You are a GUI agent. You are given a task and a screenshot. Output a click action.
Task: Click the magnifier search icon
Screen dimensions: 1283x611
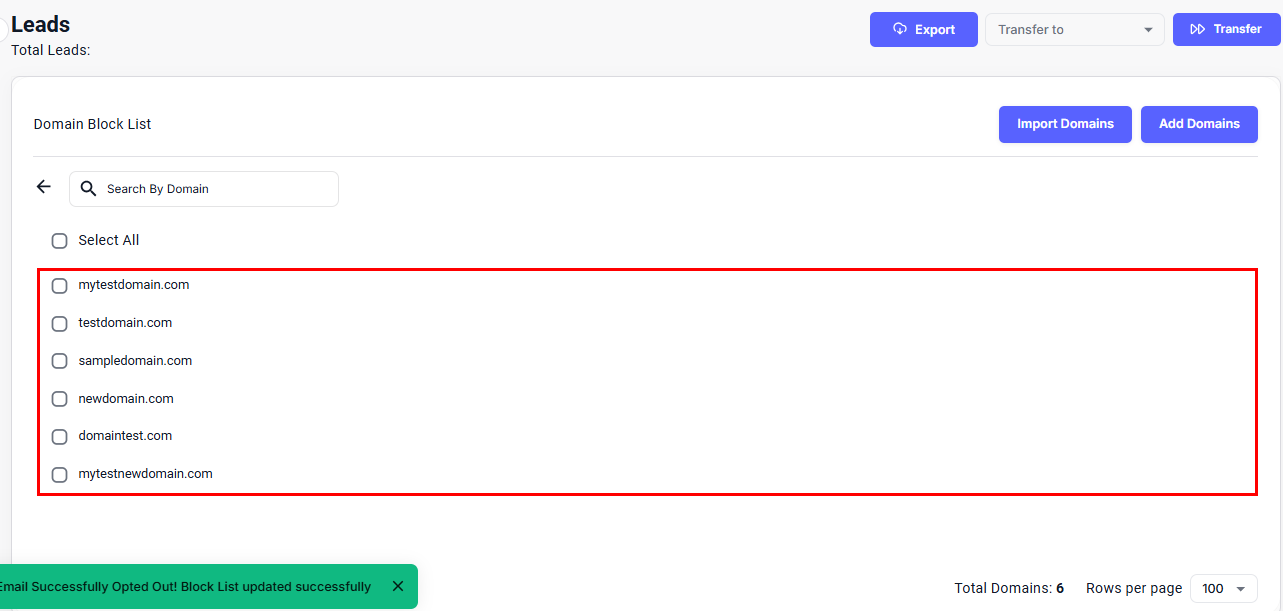coord(88,189)
